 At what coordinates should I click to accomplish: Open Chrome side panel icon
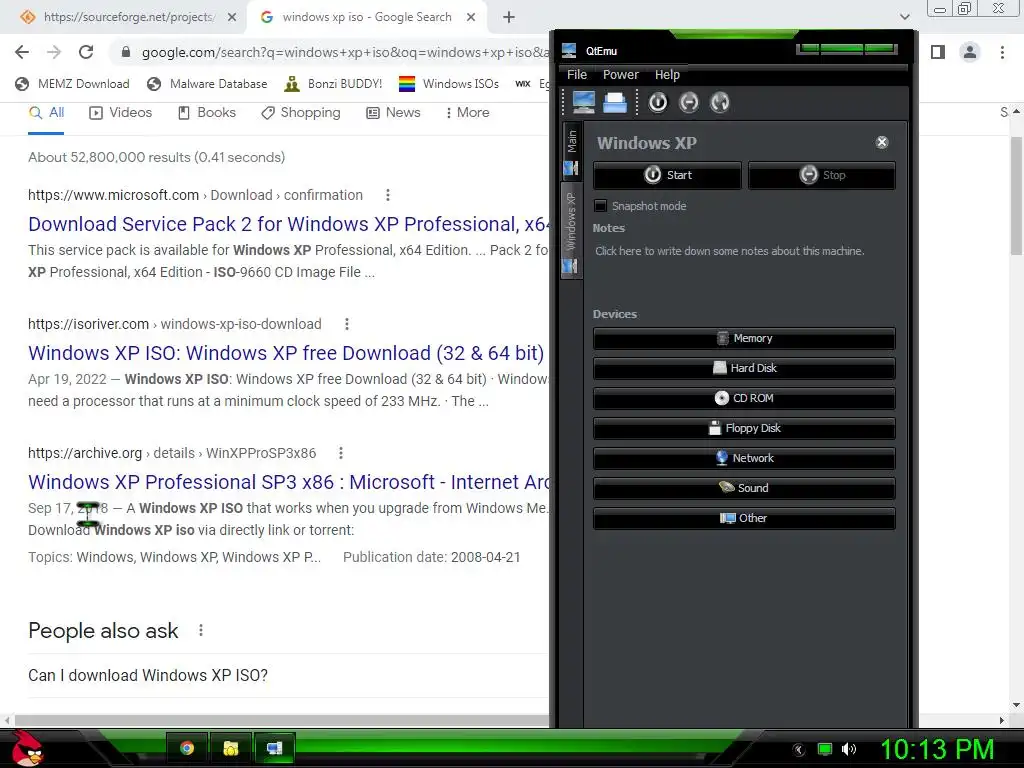[938, 52]
